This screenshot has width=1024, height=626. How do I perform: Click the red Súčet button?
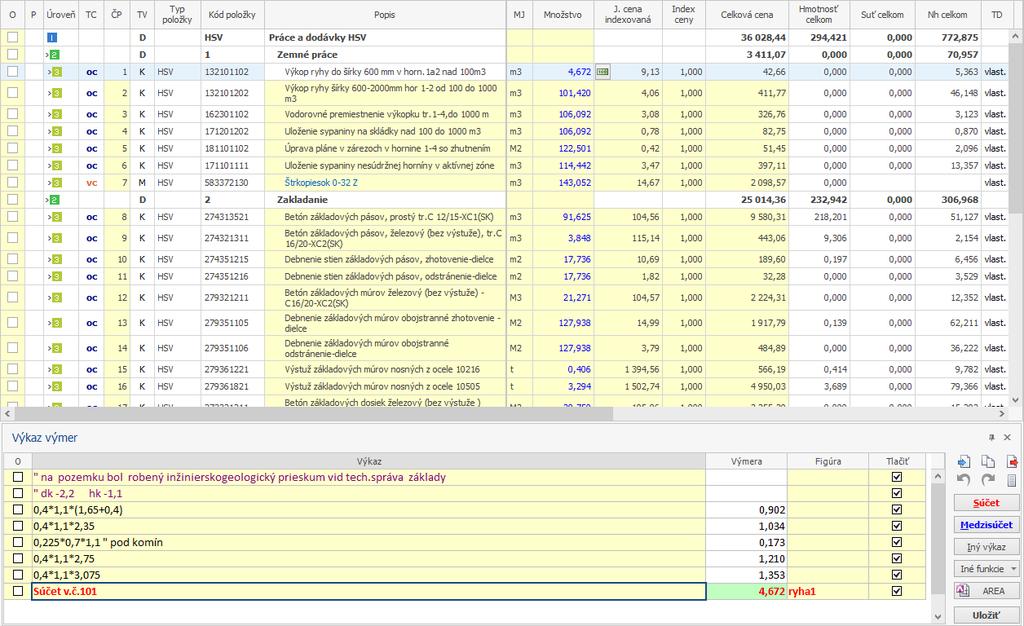(986, 503)
